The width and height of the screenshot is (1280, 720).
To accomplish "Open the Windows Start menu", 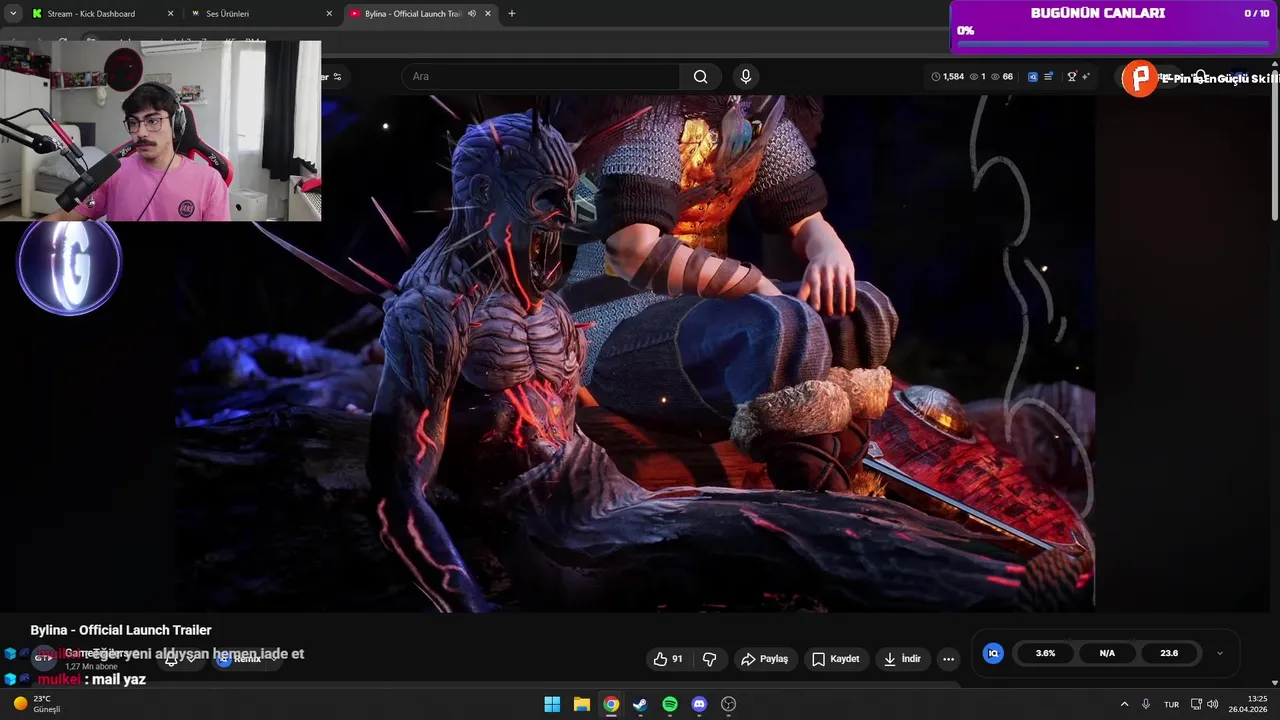I will tap(552, 704).
